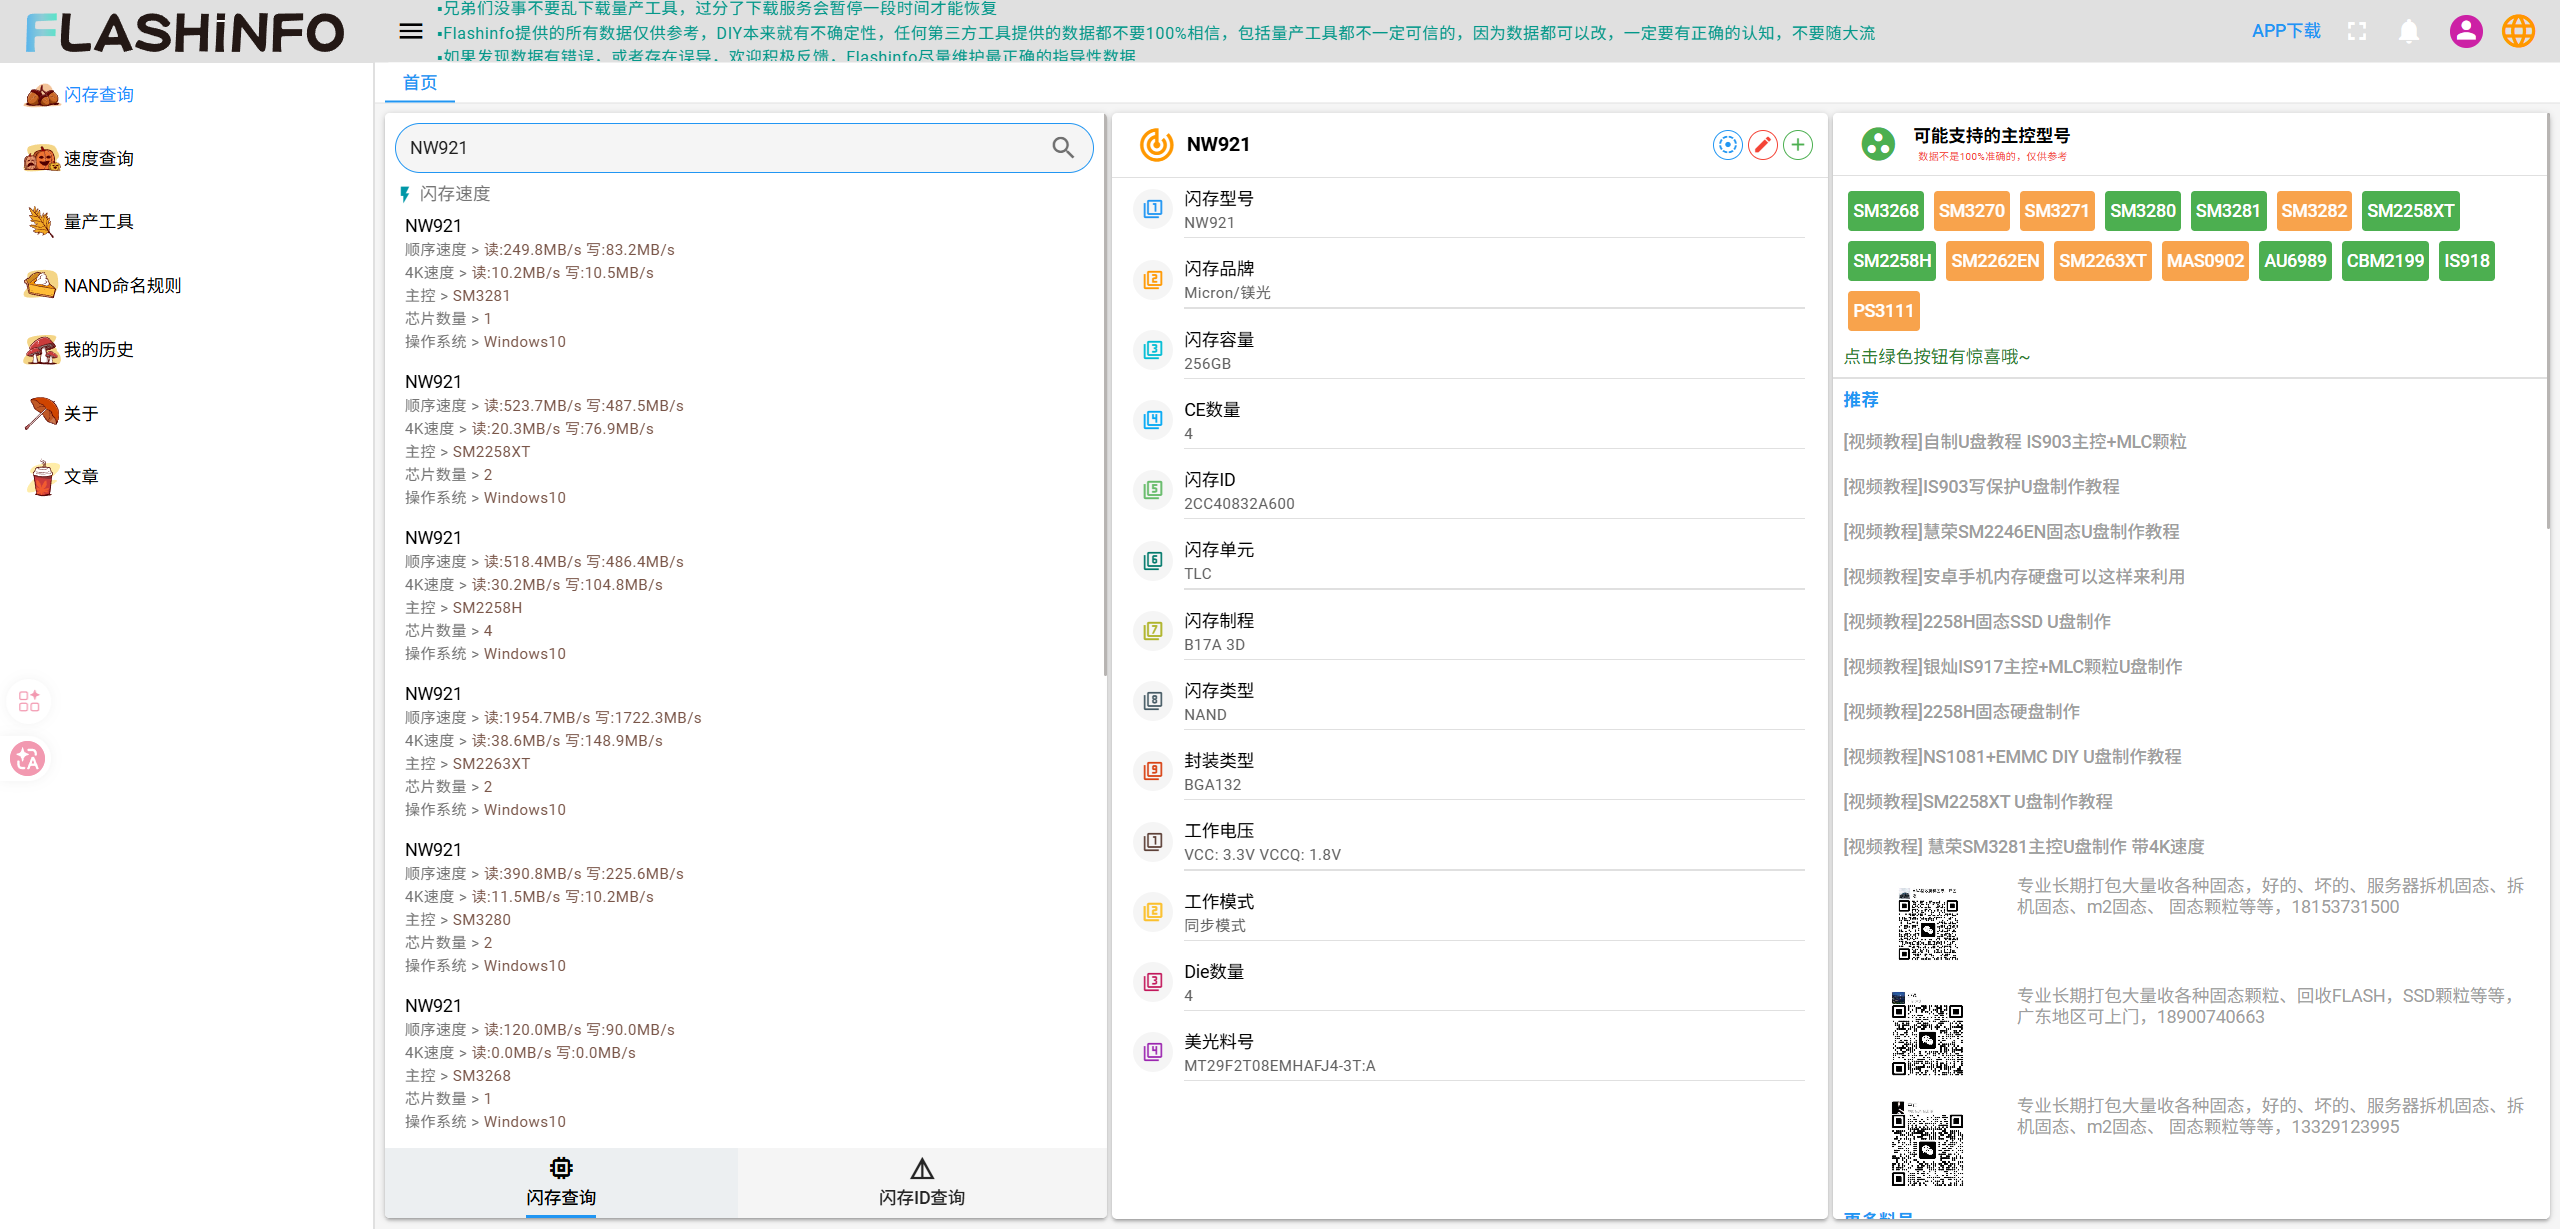The height and width of the screenshot is (1229, 2560).
Task: Click the blue target icon beside NW921
Action: (x=1727, y=145)
